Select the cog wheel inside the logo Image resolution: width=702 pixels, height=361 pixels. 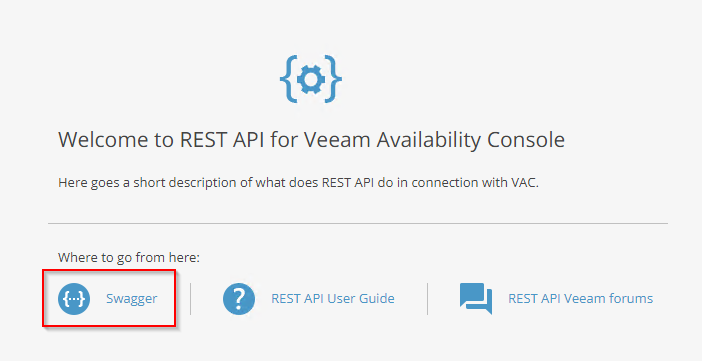tap(311, 79)
